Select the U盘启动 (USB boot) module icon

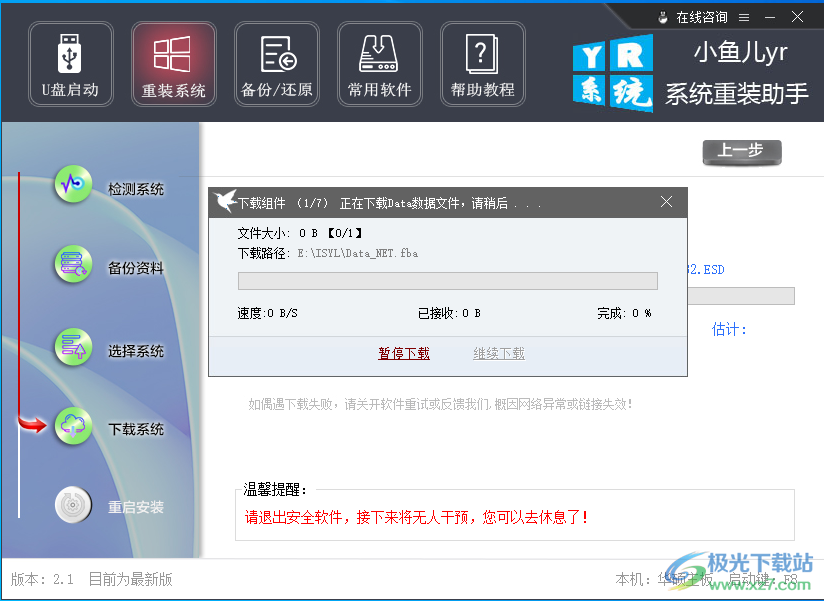click(x=70, y=63)
